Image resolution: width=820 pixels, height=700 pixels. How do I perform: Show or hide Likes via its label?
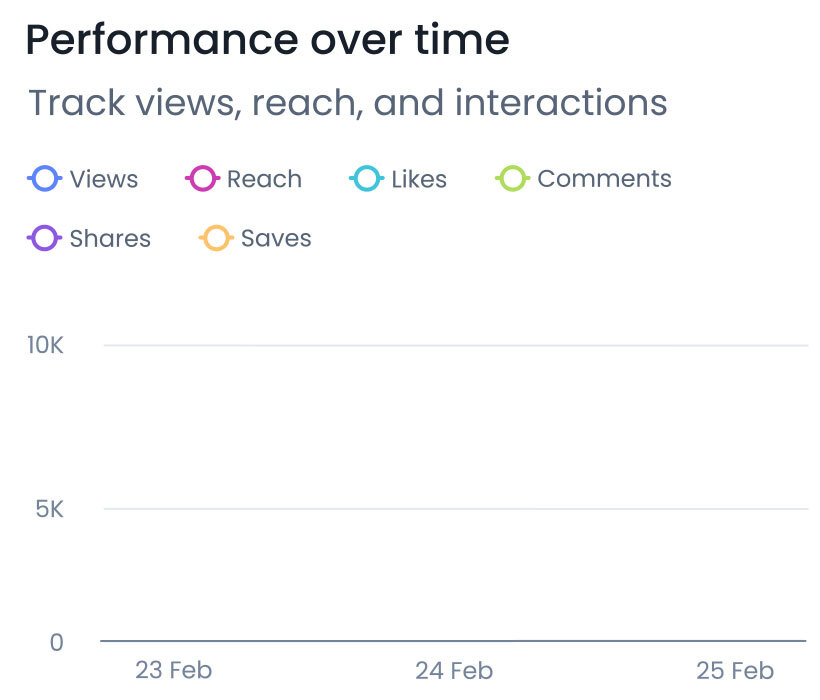(419, 179)
